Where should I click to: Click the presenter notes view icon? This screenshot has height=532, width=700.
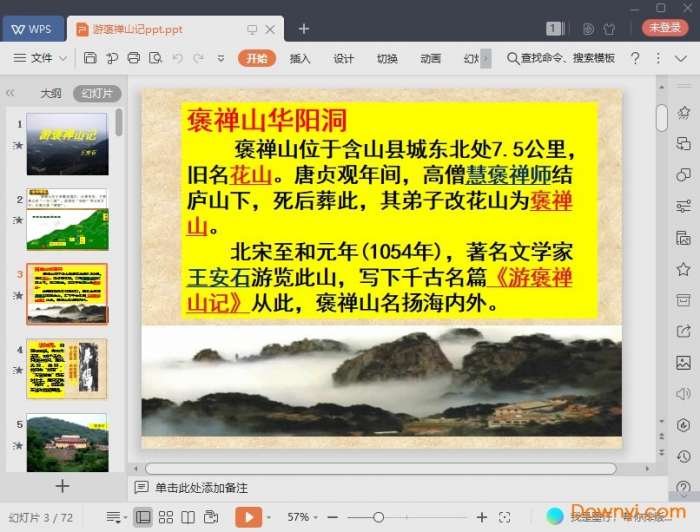click(211, 517)
